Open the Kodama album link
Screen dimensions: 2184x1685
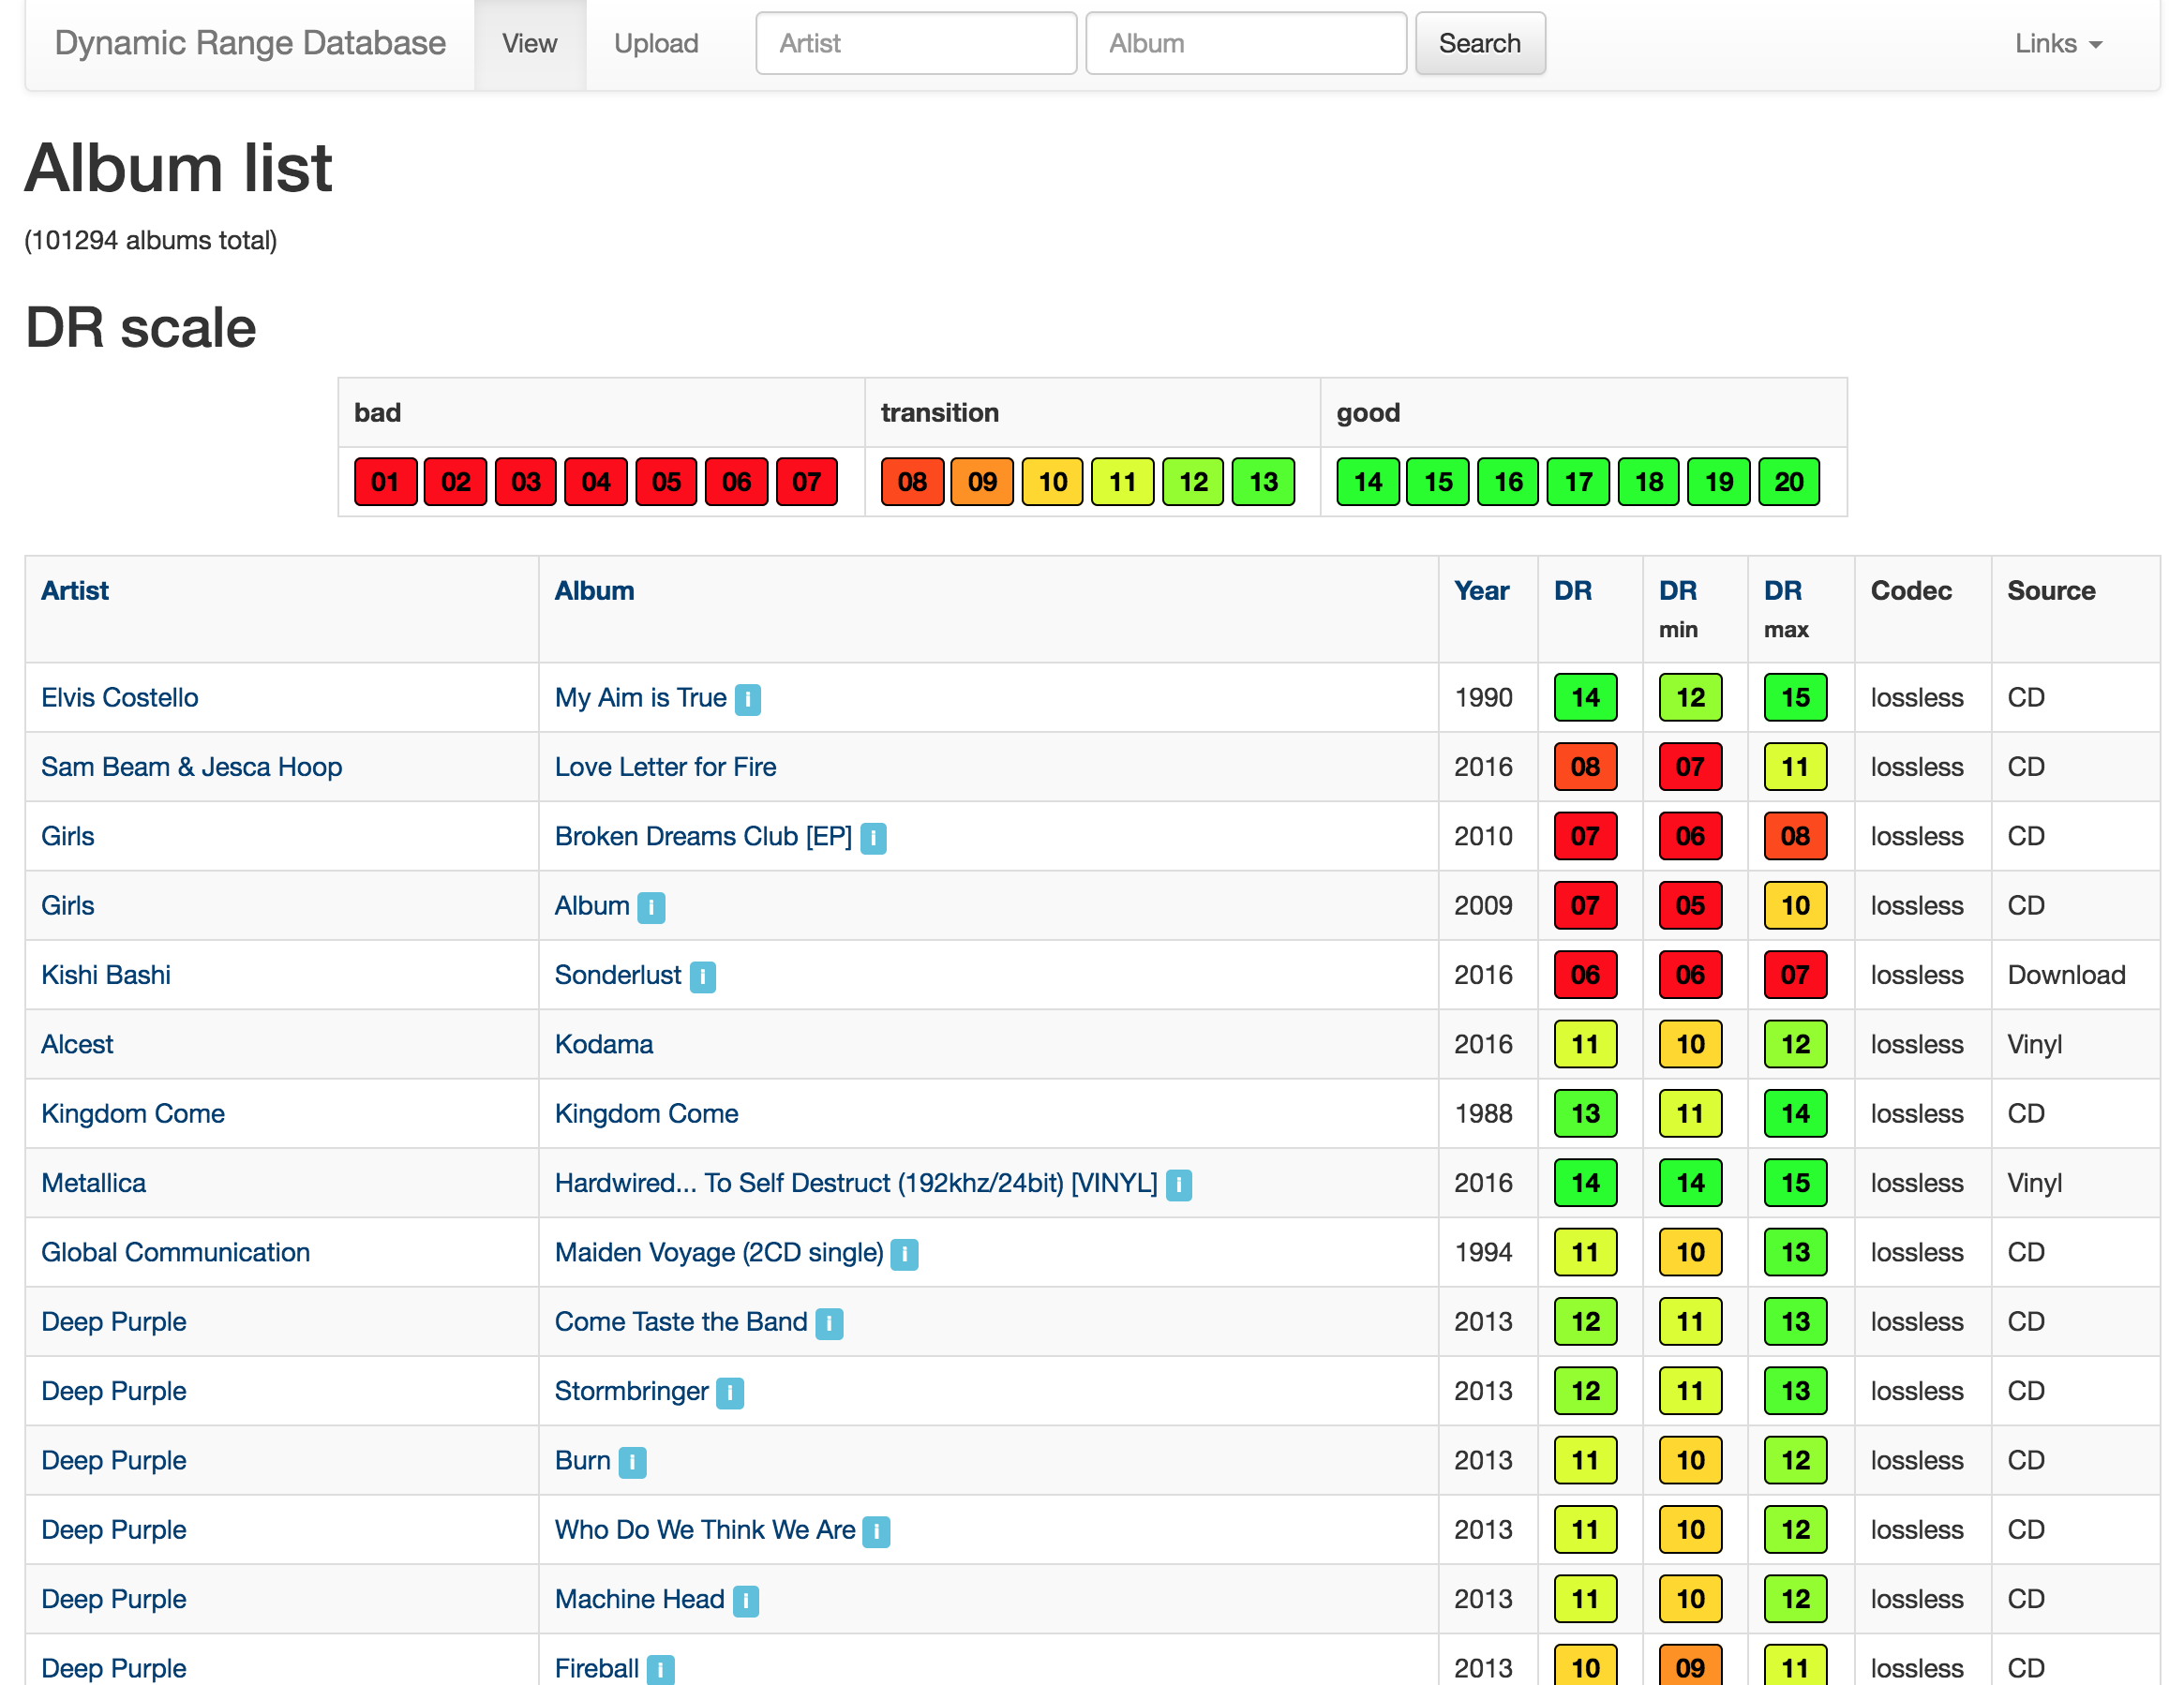(604, 1044)
